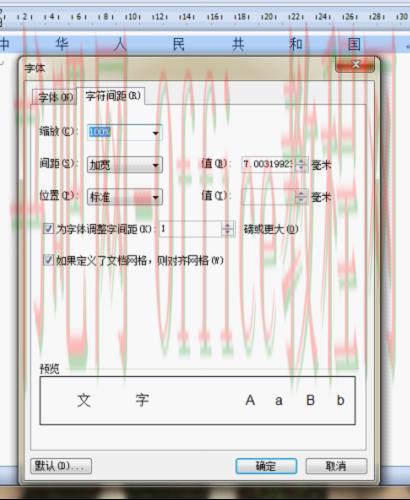Click the down arrow of 位置 value spinner
Image resolution: width=410 pixels, height=500 pixels.
point(301,200)
